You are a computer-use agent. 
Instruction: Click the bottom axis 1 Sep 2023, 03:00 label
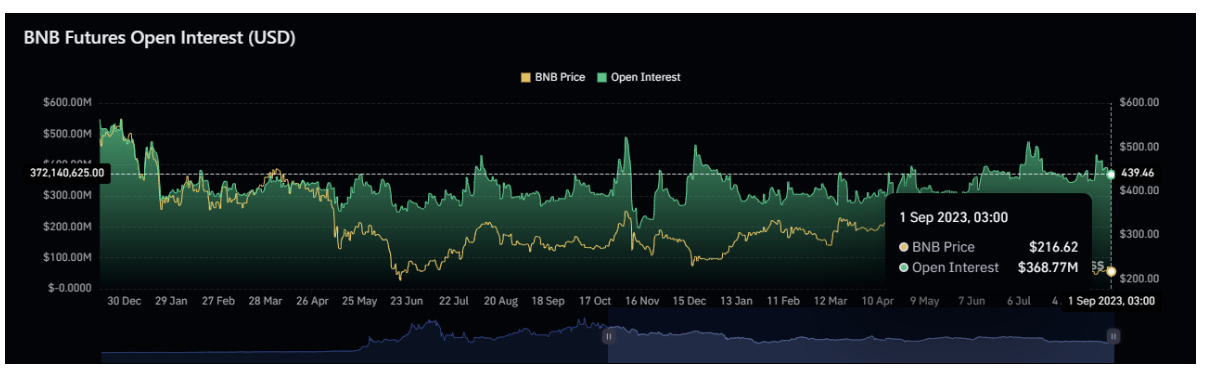coord(1110,300)
